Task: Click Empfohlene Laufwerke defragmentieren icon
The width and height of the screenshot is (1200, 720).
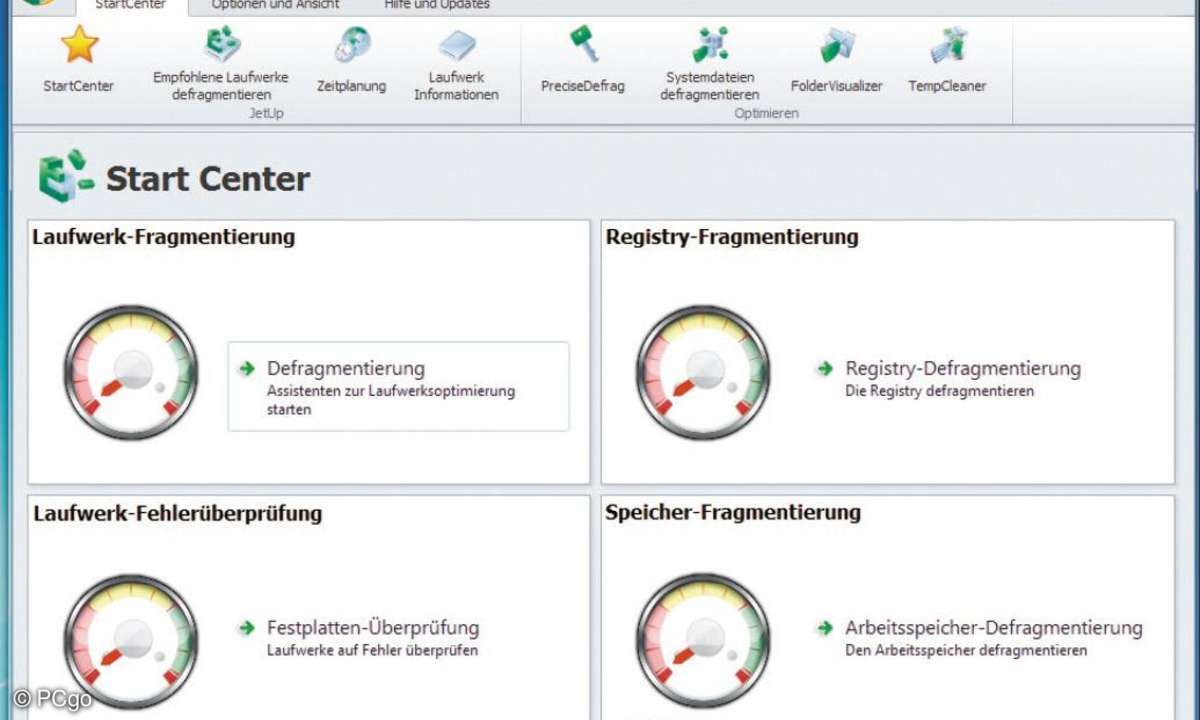Action: coord(222,45)
